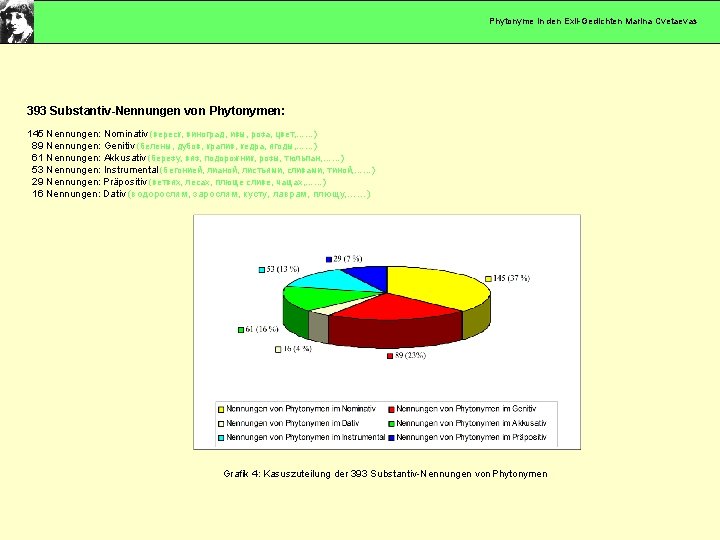
Task: Select heading '393 Substantiv-Nennungen von Phytonymen:'
Action: (x=156, y=111)
